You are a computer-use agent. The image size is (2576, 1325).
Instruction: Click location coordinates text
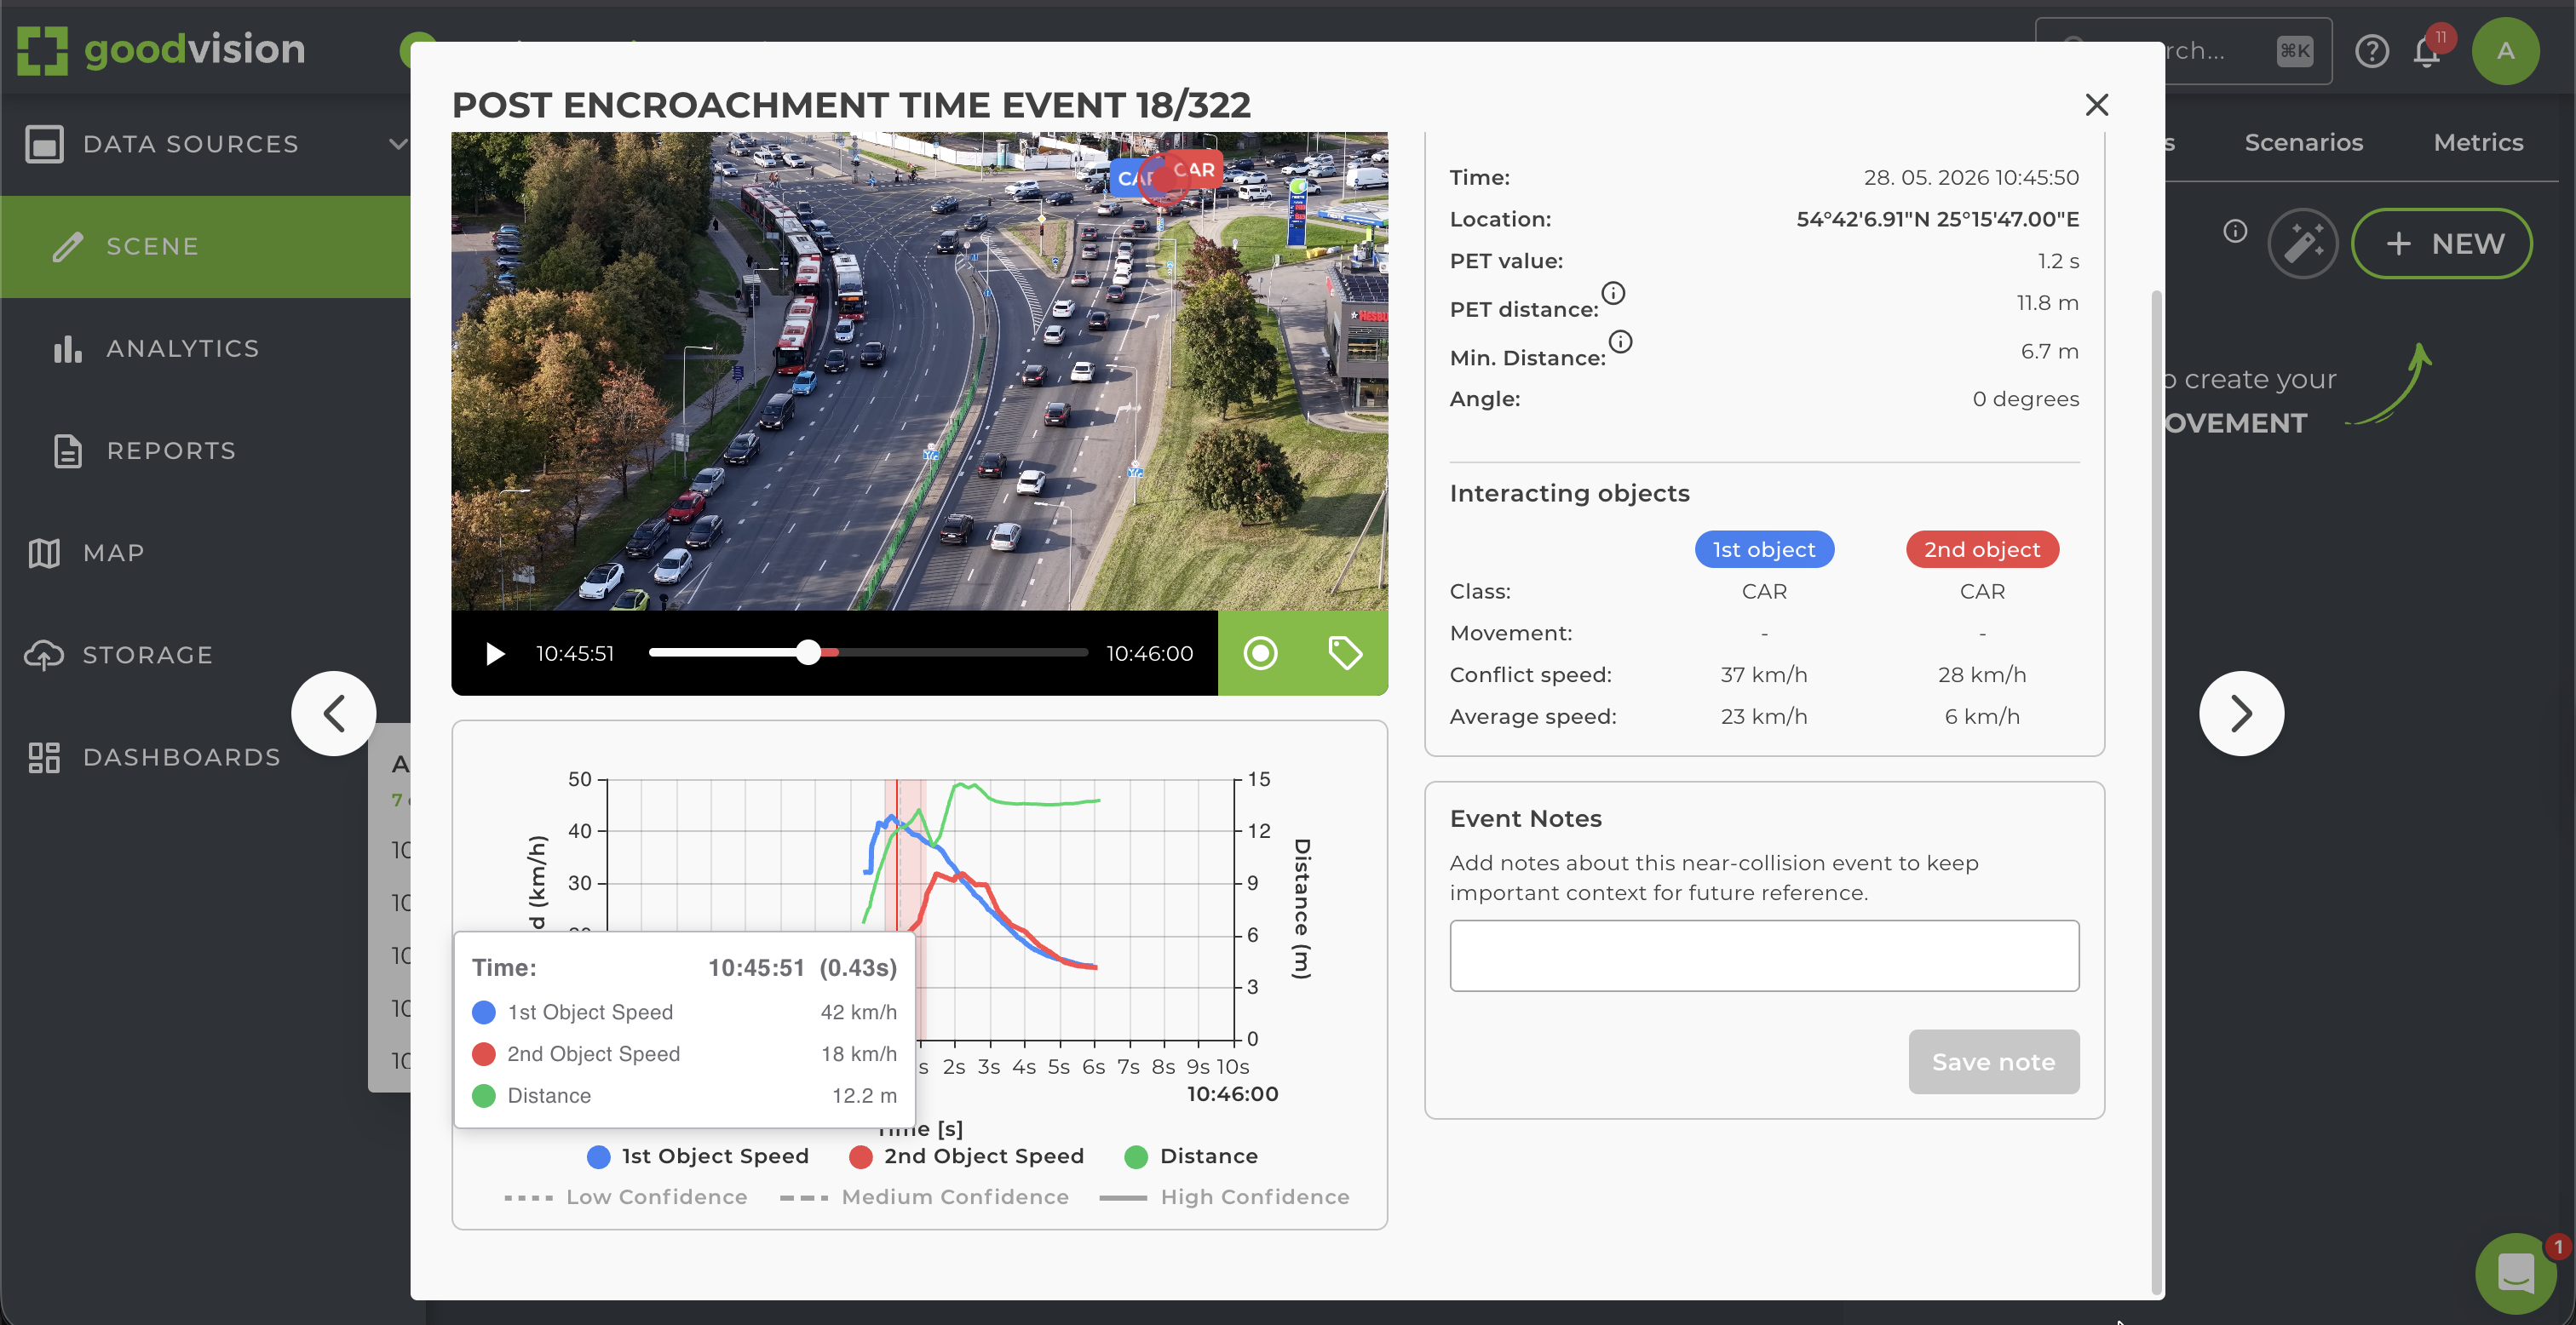(x=1937, y=219)
